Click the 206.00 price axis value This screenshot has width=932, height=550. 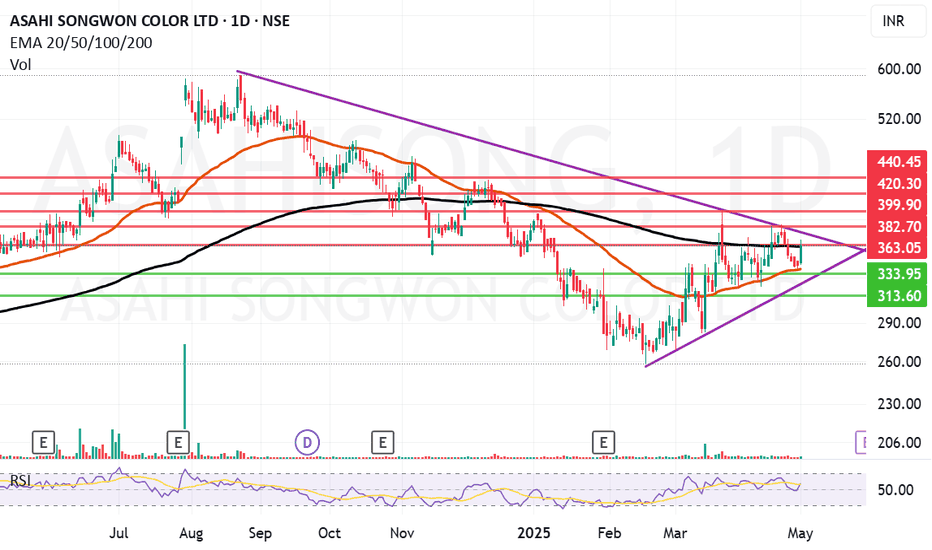click(899, 442)
